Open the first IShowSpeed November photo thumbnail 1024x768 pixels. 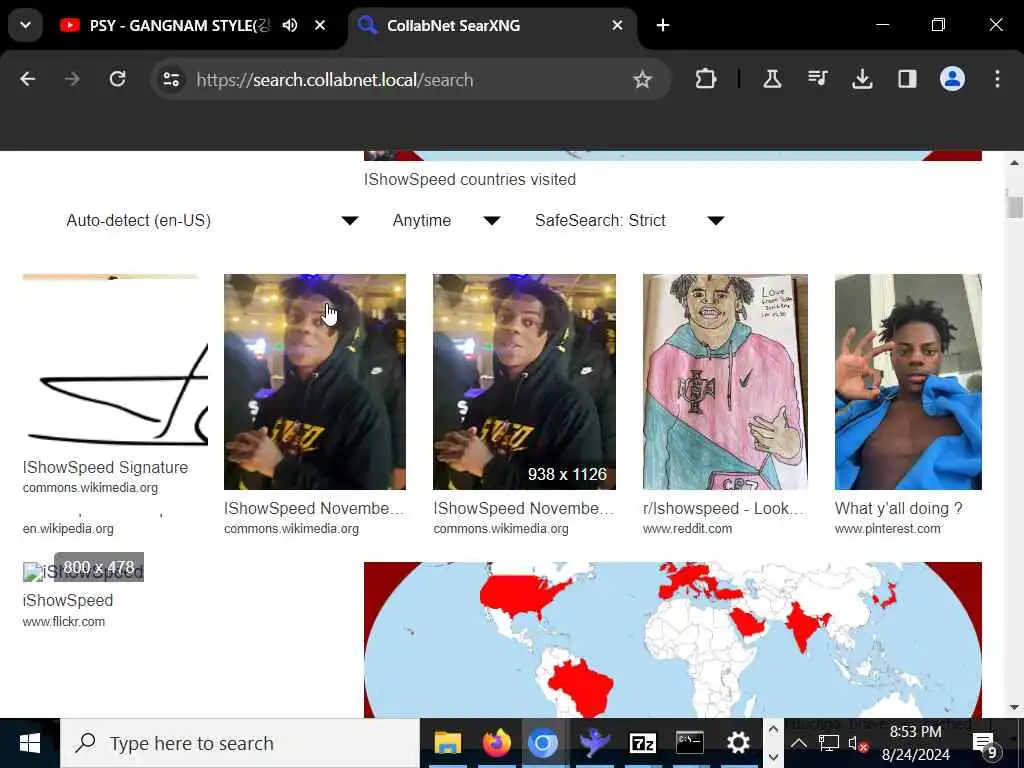(315, 381)
